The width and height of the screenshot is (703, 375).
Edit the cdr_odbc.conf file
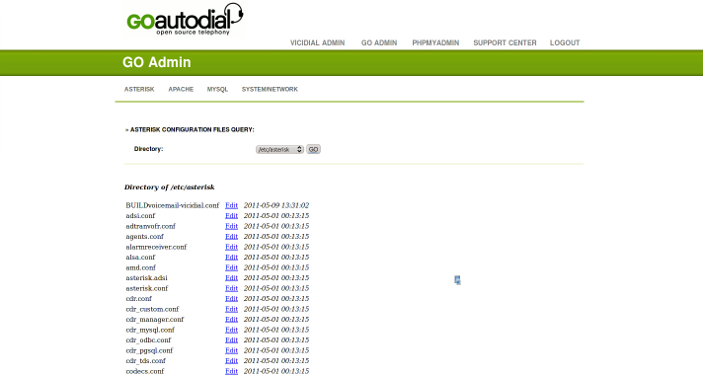231,340
